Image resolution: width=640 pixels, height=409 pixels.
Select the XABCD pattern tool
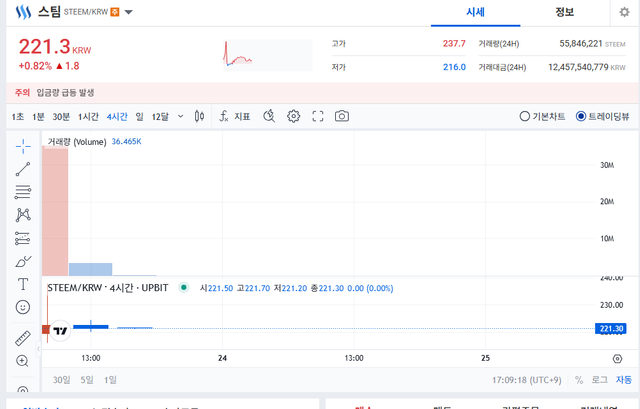(x=23, y=215)
